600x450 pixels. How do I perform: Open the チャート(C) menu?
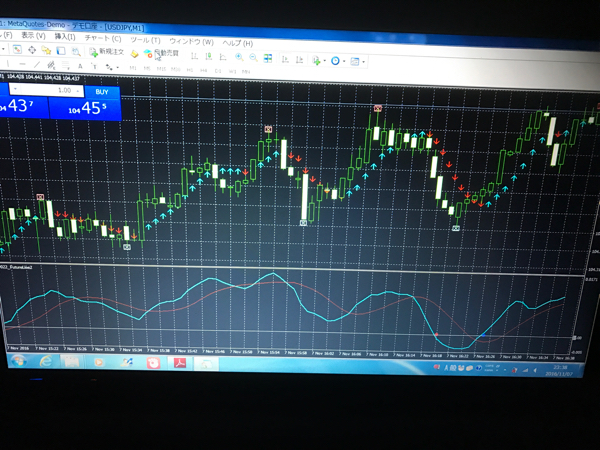[103, 38]
